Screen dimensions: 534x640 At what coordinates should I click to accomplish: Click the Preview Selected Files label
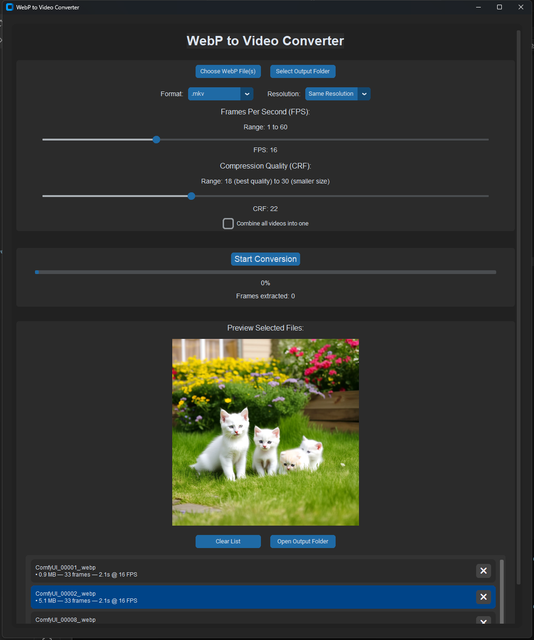click(x=265, y=328)
